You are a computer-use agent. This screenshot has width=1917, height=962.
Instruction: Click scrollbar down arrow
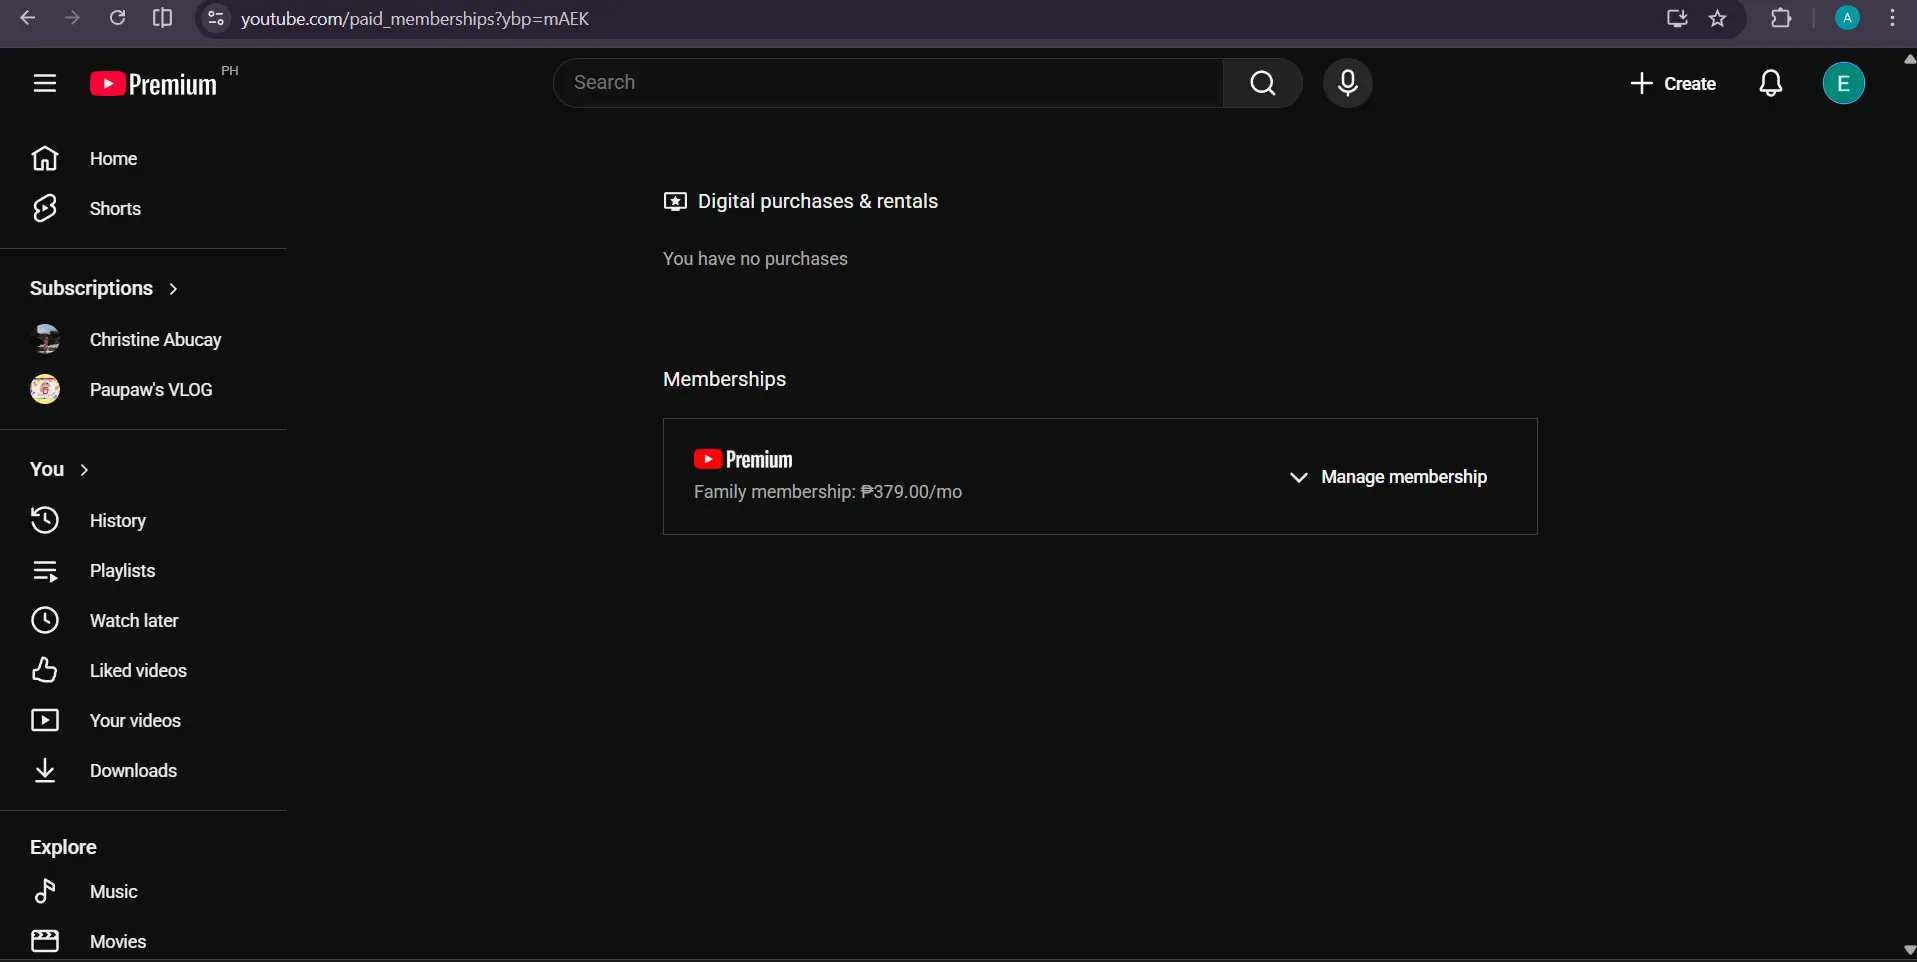[x=1908, y=950]
